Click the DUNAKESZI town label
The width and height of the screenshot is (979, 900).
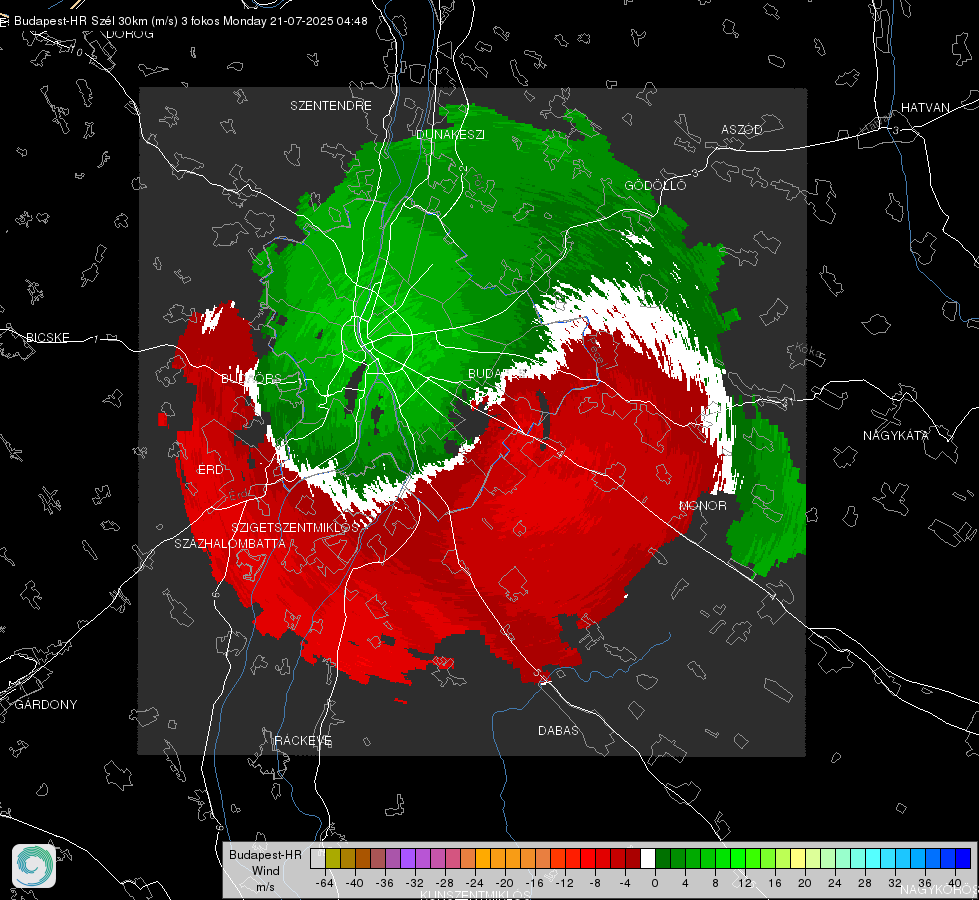(450, 134)
